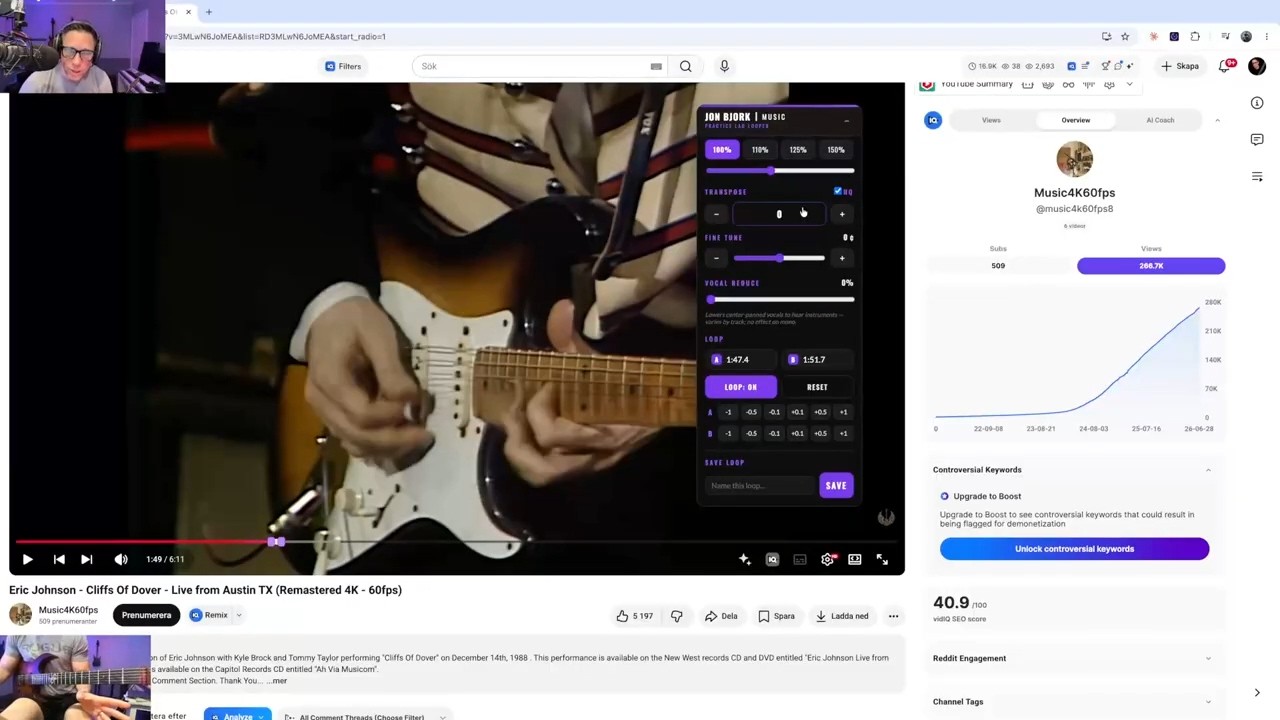The height and width of the screenshot is (720, 1280).
Task: Seek on the video progress bar
Action: point(457,542)
